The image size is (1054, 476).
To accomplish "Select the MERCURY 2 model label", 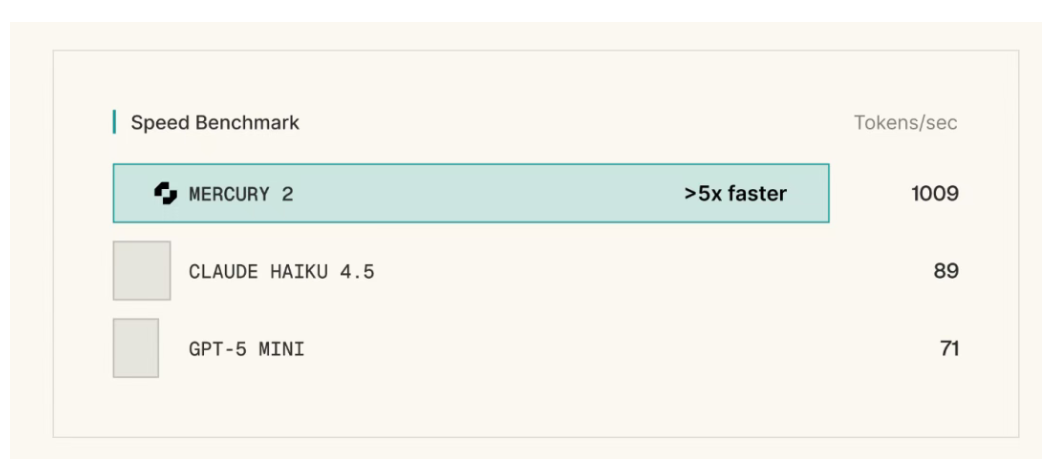I will [241, 194].
